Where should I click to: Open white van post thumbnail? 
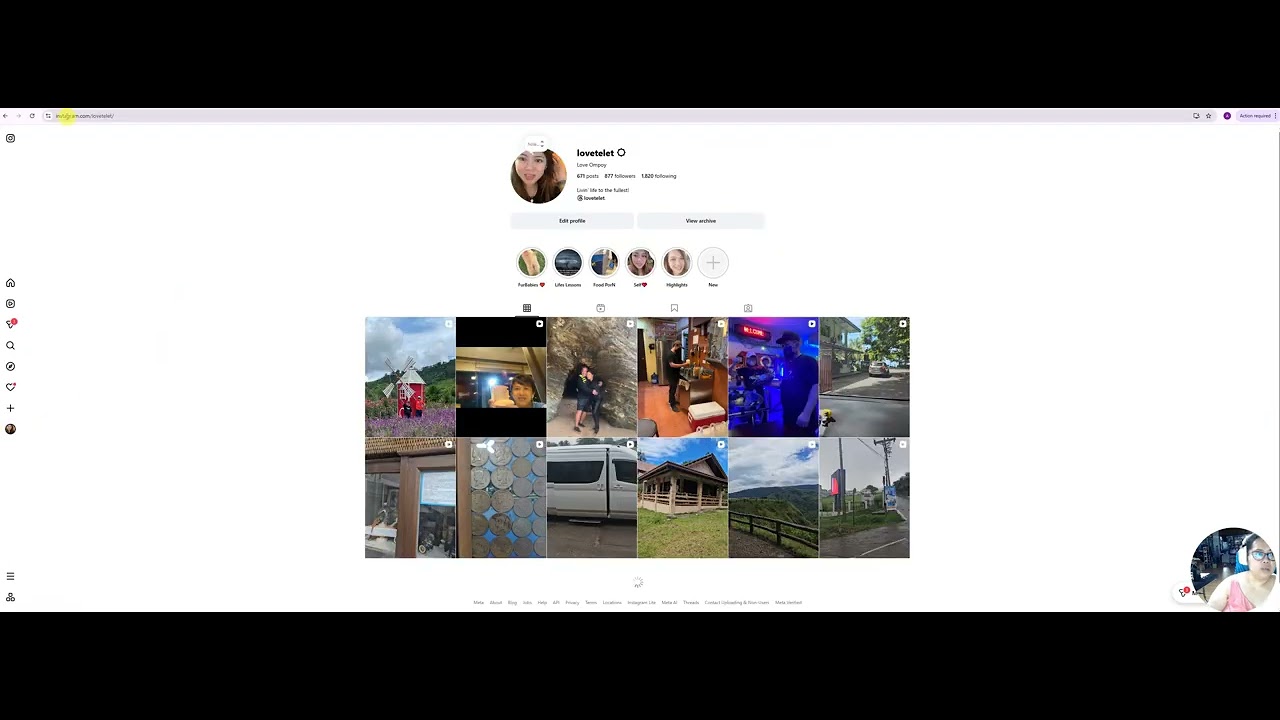[592, 498]
